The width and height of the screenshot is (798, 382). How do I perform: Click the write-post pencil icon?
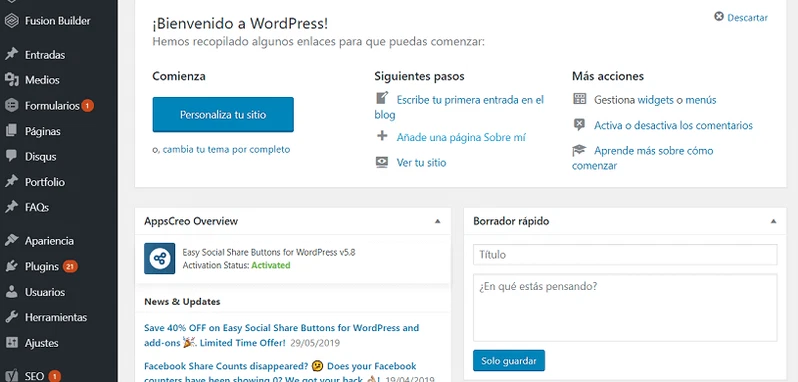point(382,98)
